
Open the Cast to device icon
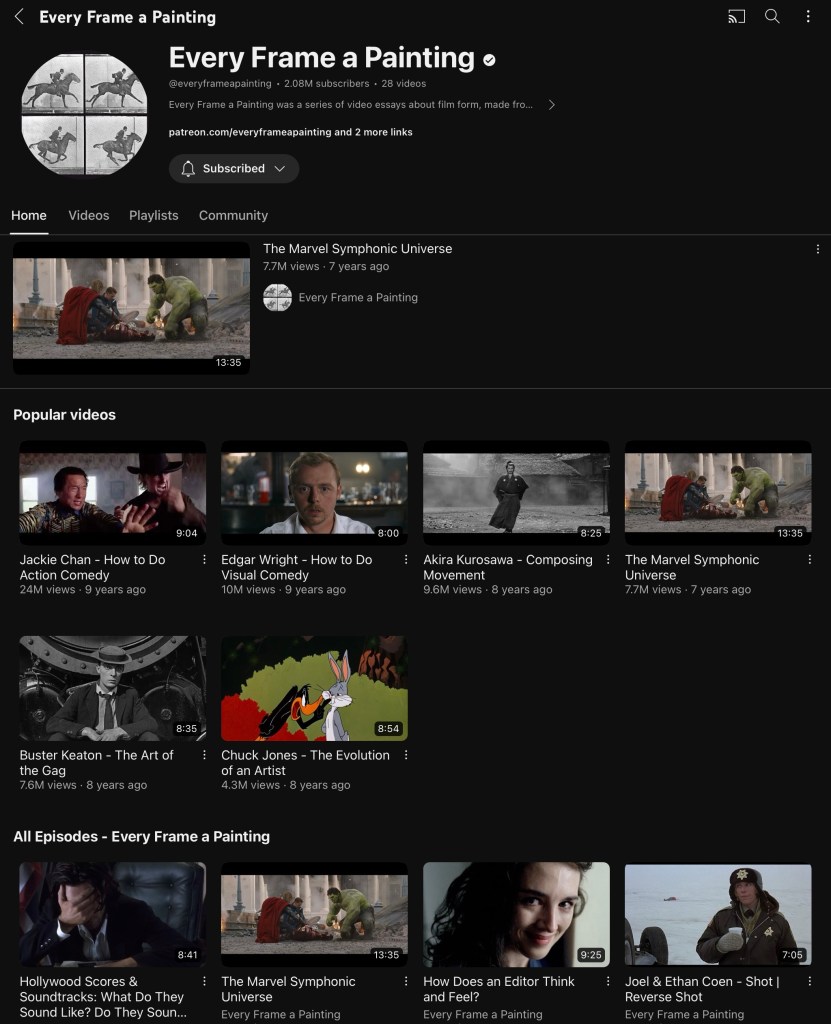(737, 17)
